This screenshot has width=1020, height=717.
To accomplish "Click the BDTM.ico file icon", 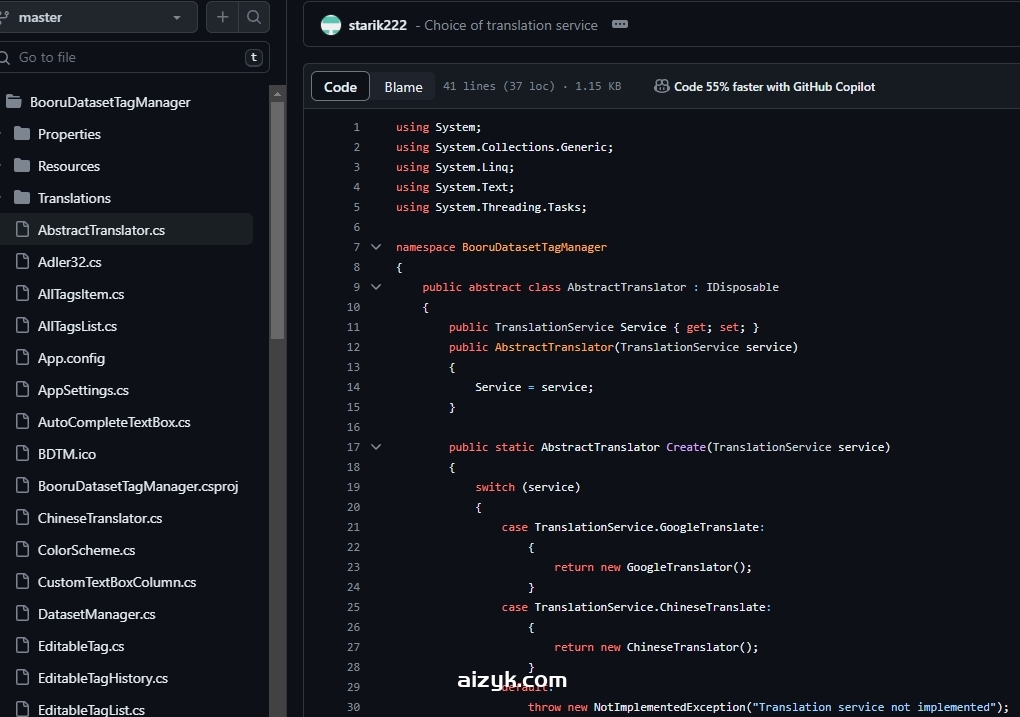I will coord(22,454).
